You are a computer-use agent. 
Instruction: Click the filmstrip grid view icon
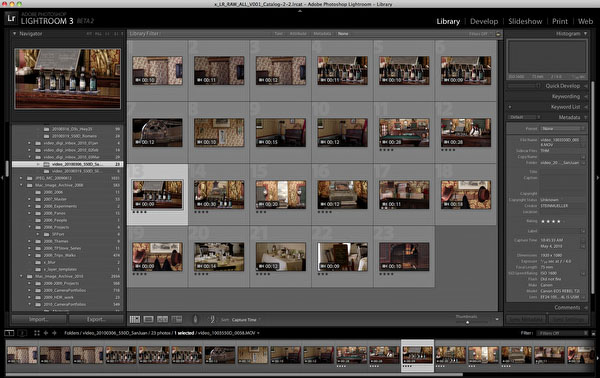tap(37, 333)
